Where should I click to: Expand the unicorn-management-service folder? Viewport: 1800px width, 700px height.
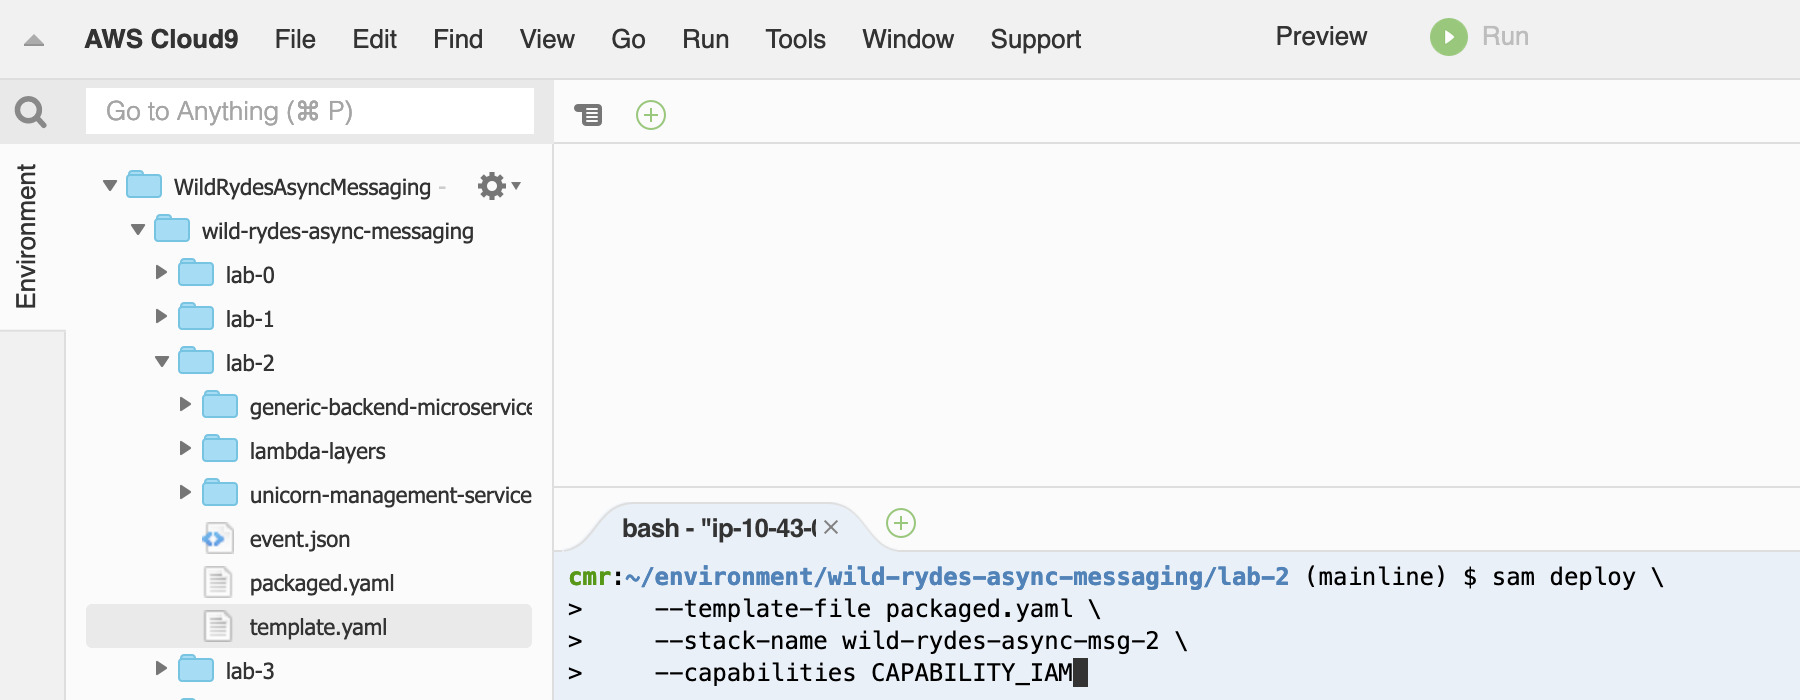[x=185, y=492]
